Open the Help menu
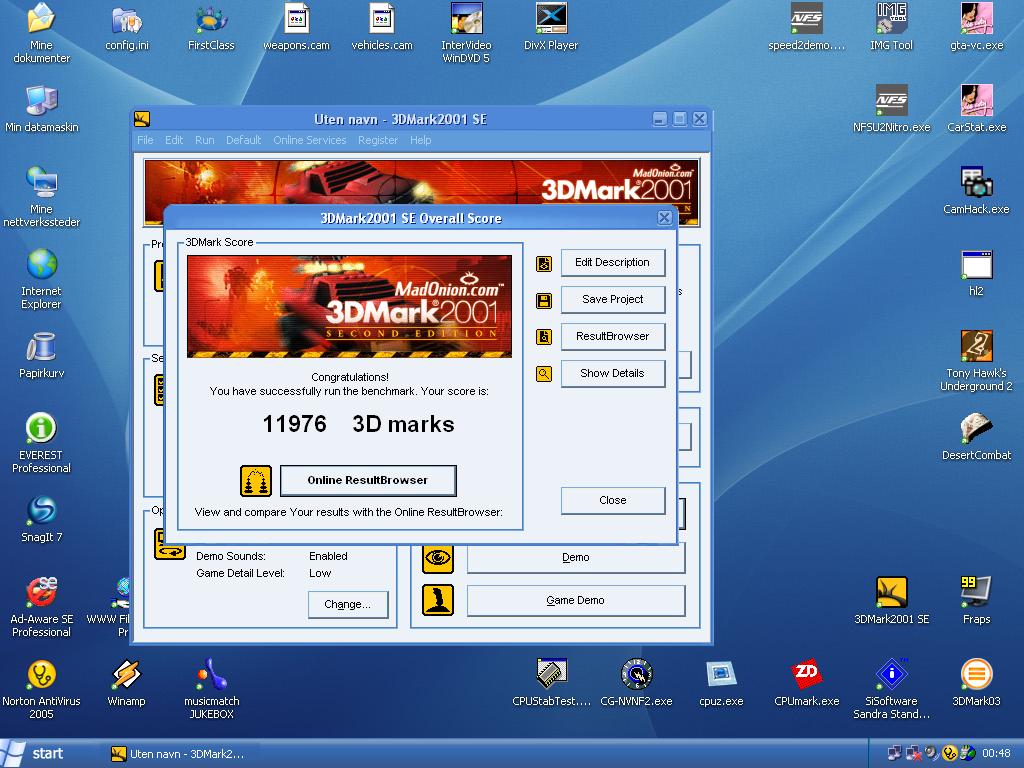The width and height of the screenshot is (1024, 768). 421,140
